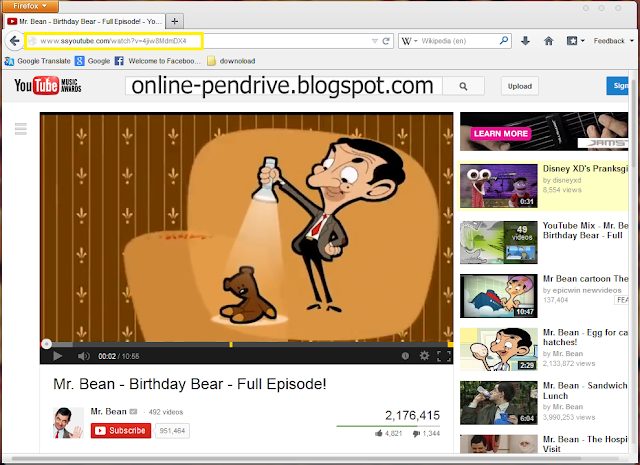640x465 pixels.
Task: Open a new tab with plus button
Action: (x=175, y=21)
